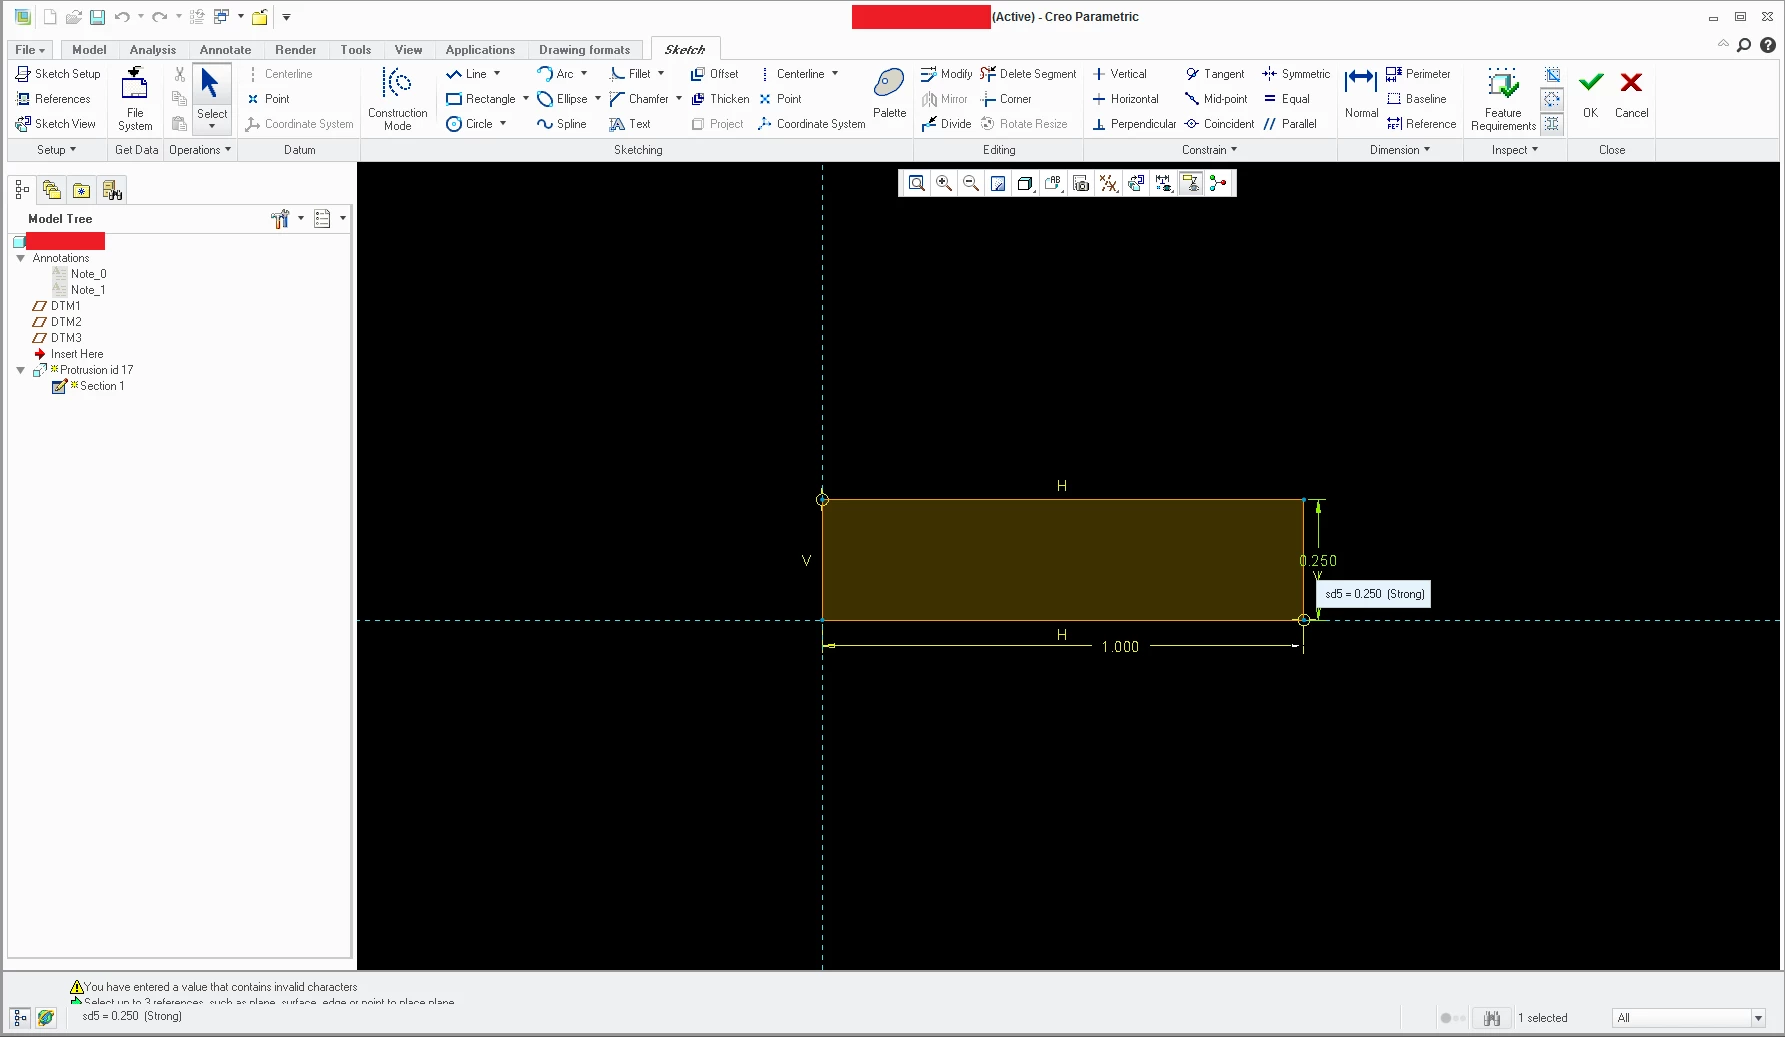
Task: Expand the Inspect group dropdown
Action: click(x=1514, y=150)
